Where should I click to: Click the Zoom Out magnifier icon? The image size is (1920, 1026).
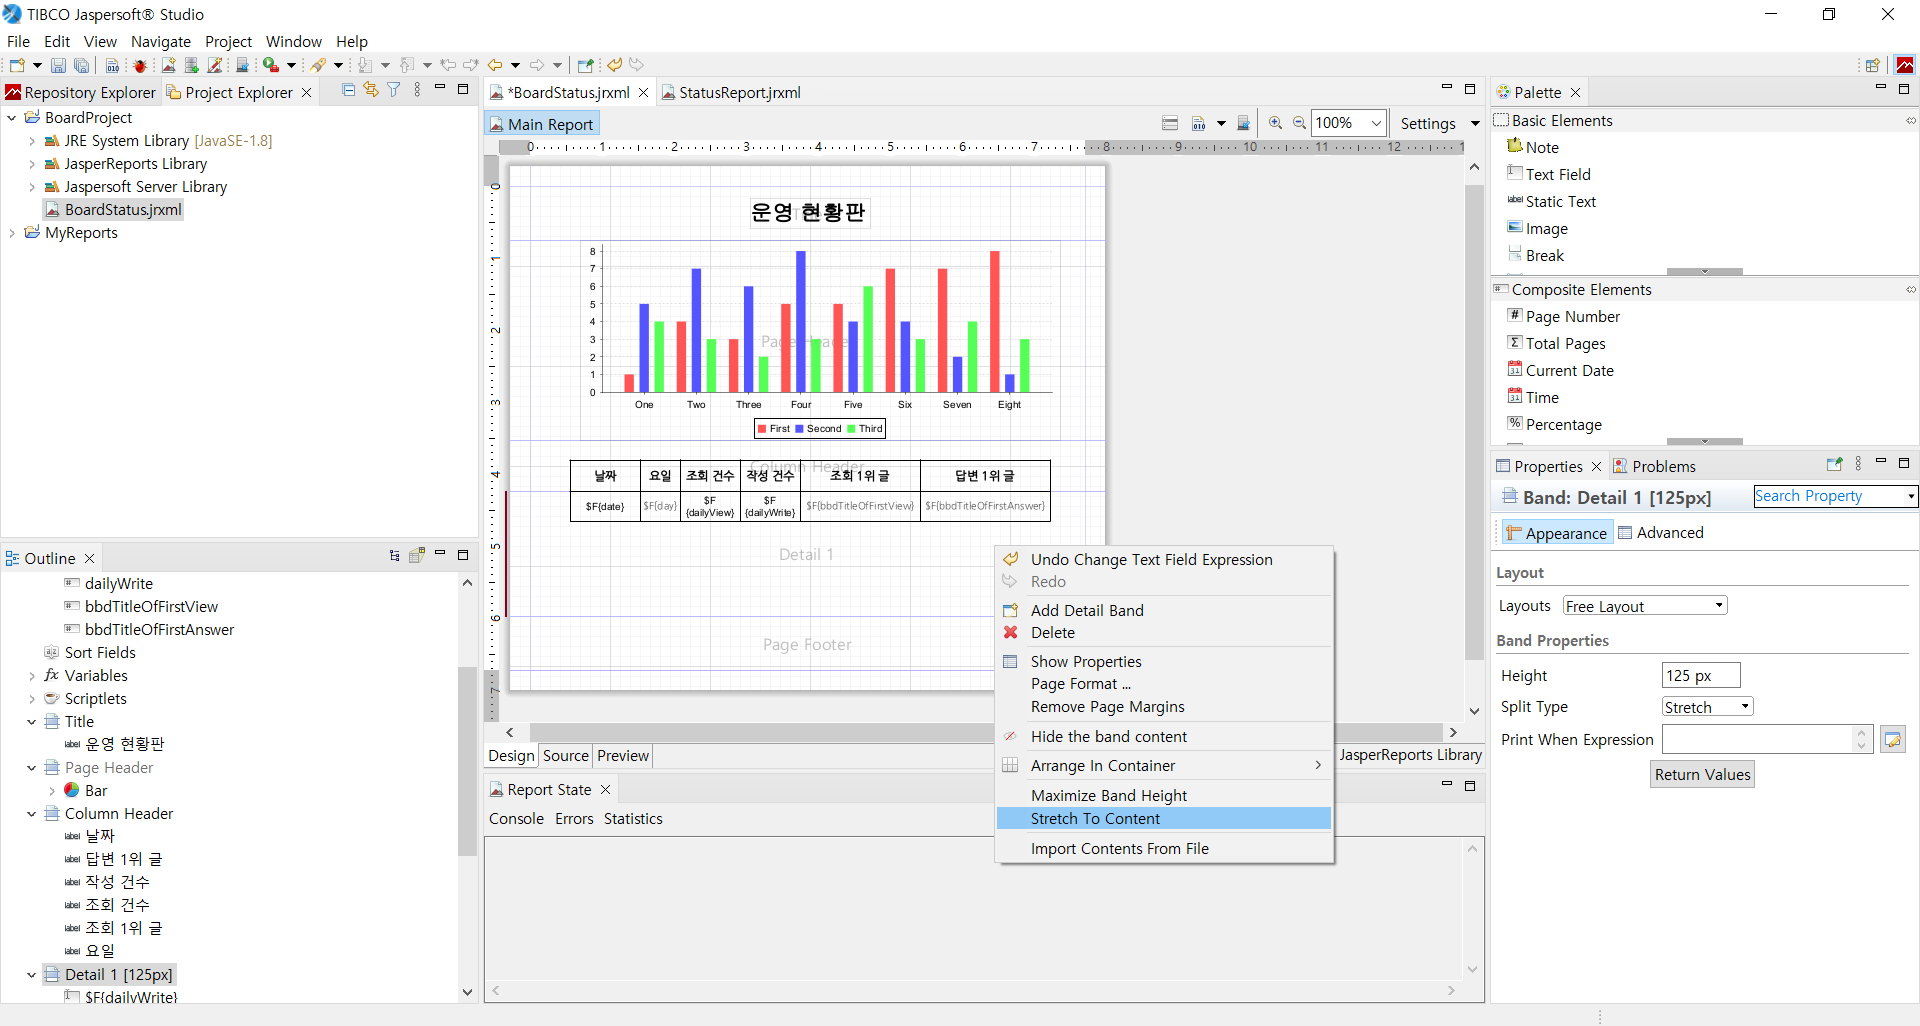(1299, 123)
